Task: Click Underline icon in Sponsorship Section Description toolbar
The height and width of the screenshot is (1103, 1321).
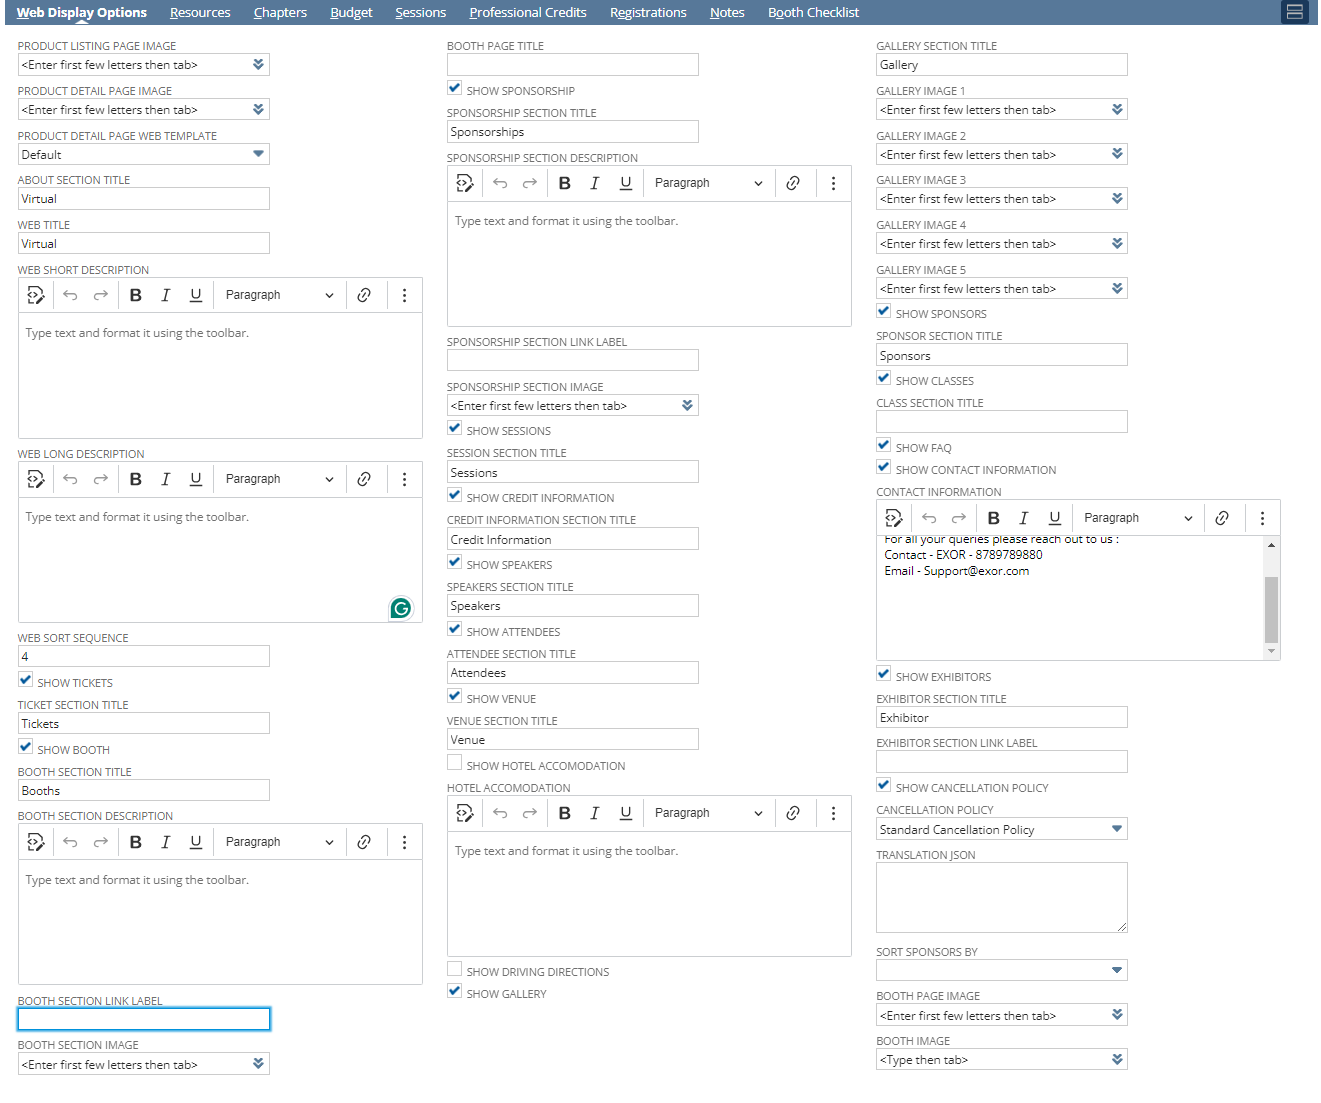Action: [625, 183]
